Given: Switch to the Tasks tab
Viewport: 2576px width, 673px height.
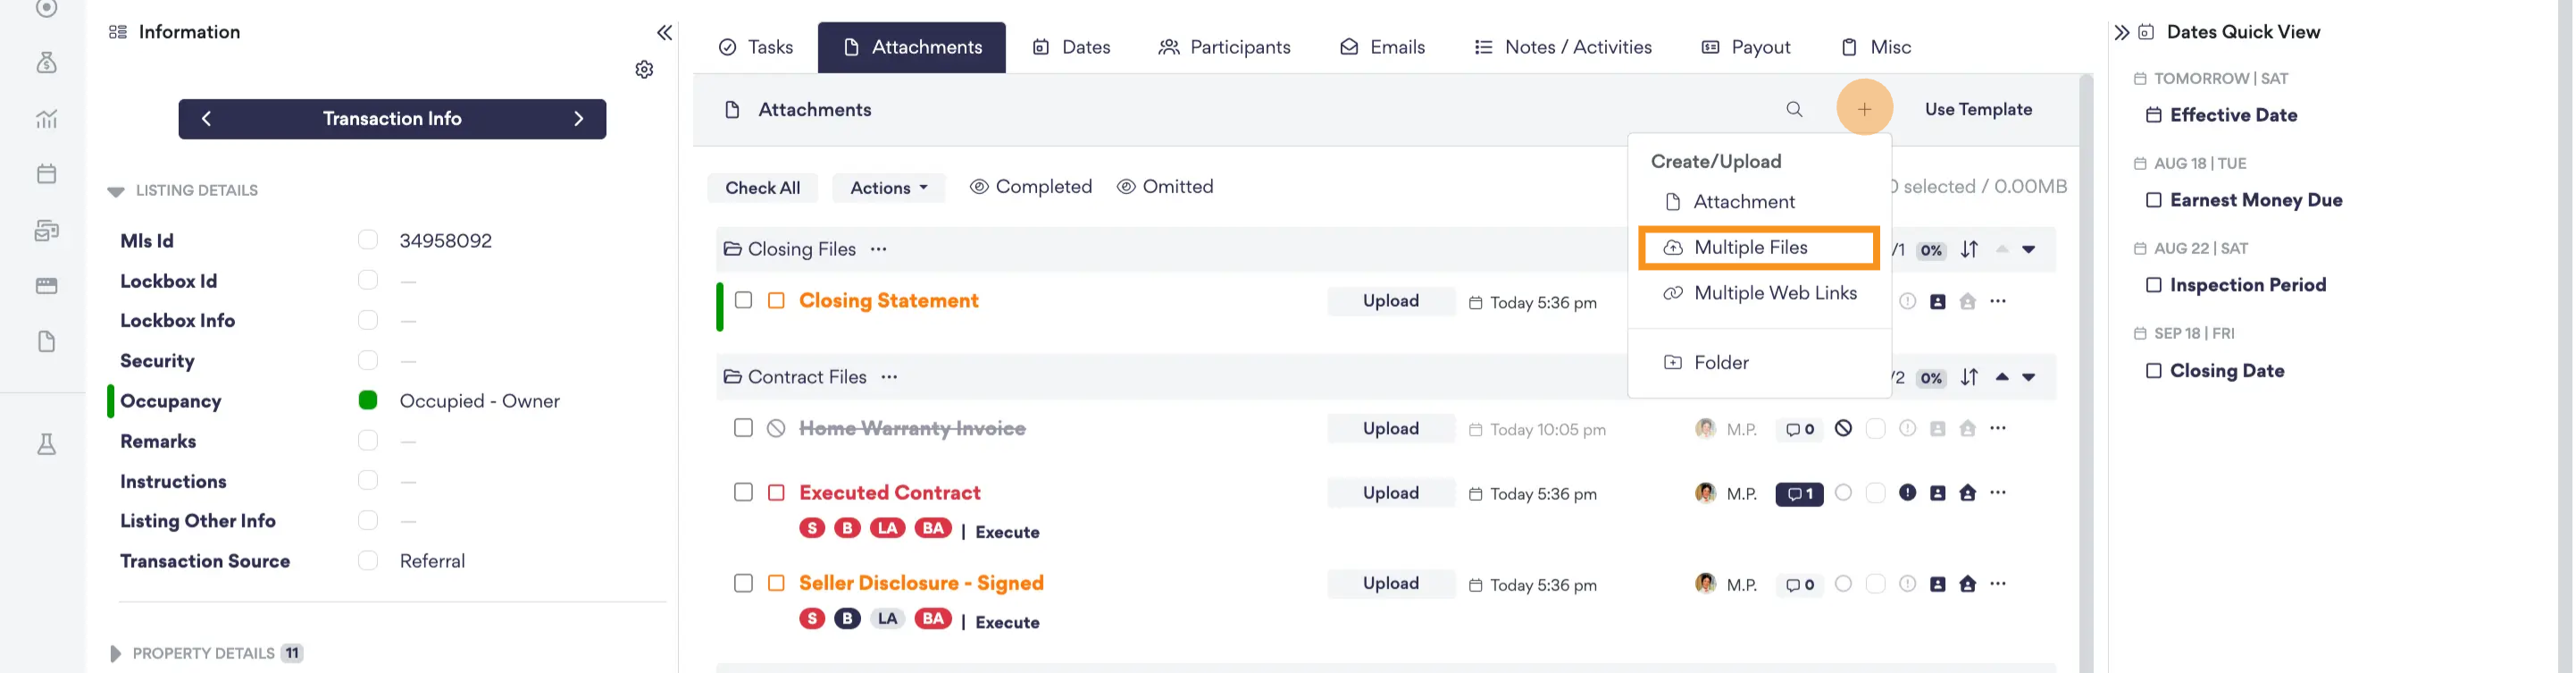Looking at the screenshot, I should 756,47.
